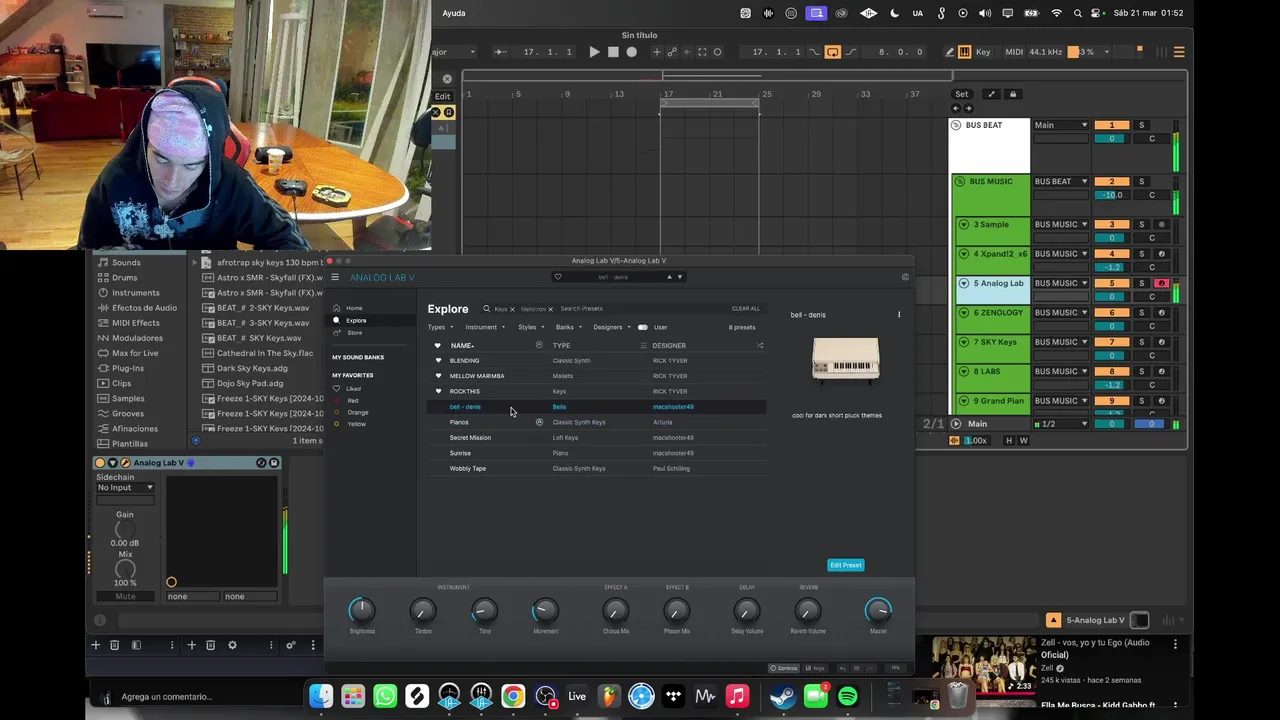Open WhatsApp in the Dock
Screen dimensions: 1280x720
[385, 696]
